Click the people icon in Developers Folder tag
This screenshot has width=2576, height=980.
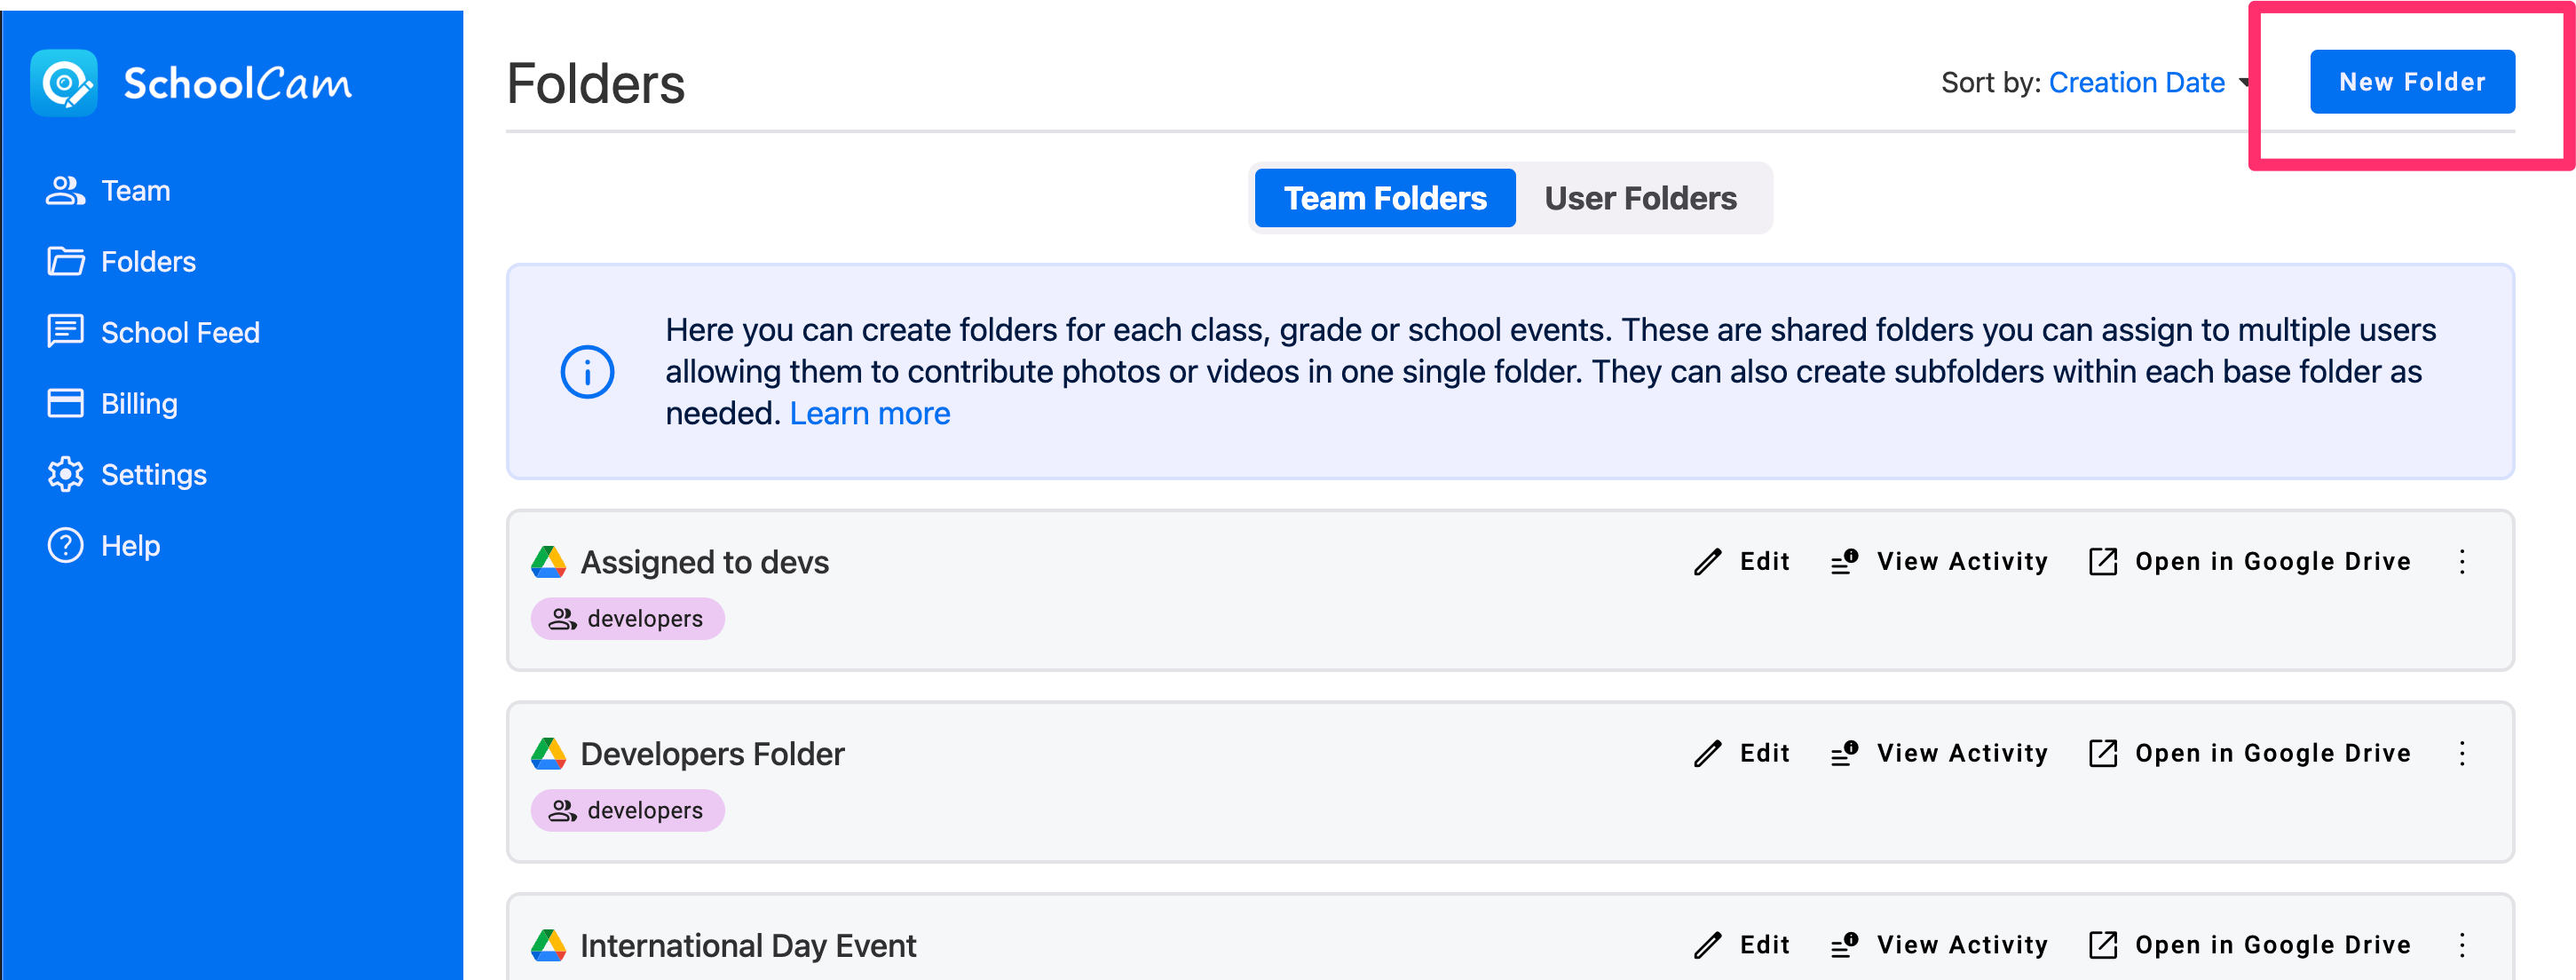(x=563, y=811)
